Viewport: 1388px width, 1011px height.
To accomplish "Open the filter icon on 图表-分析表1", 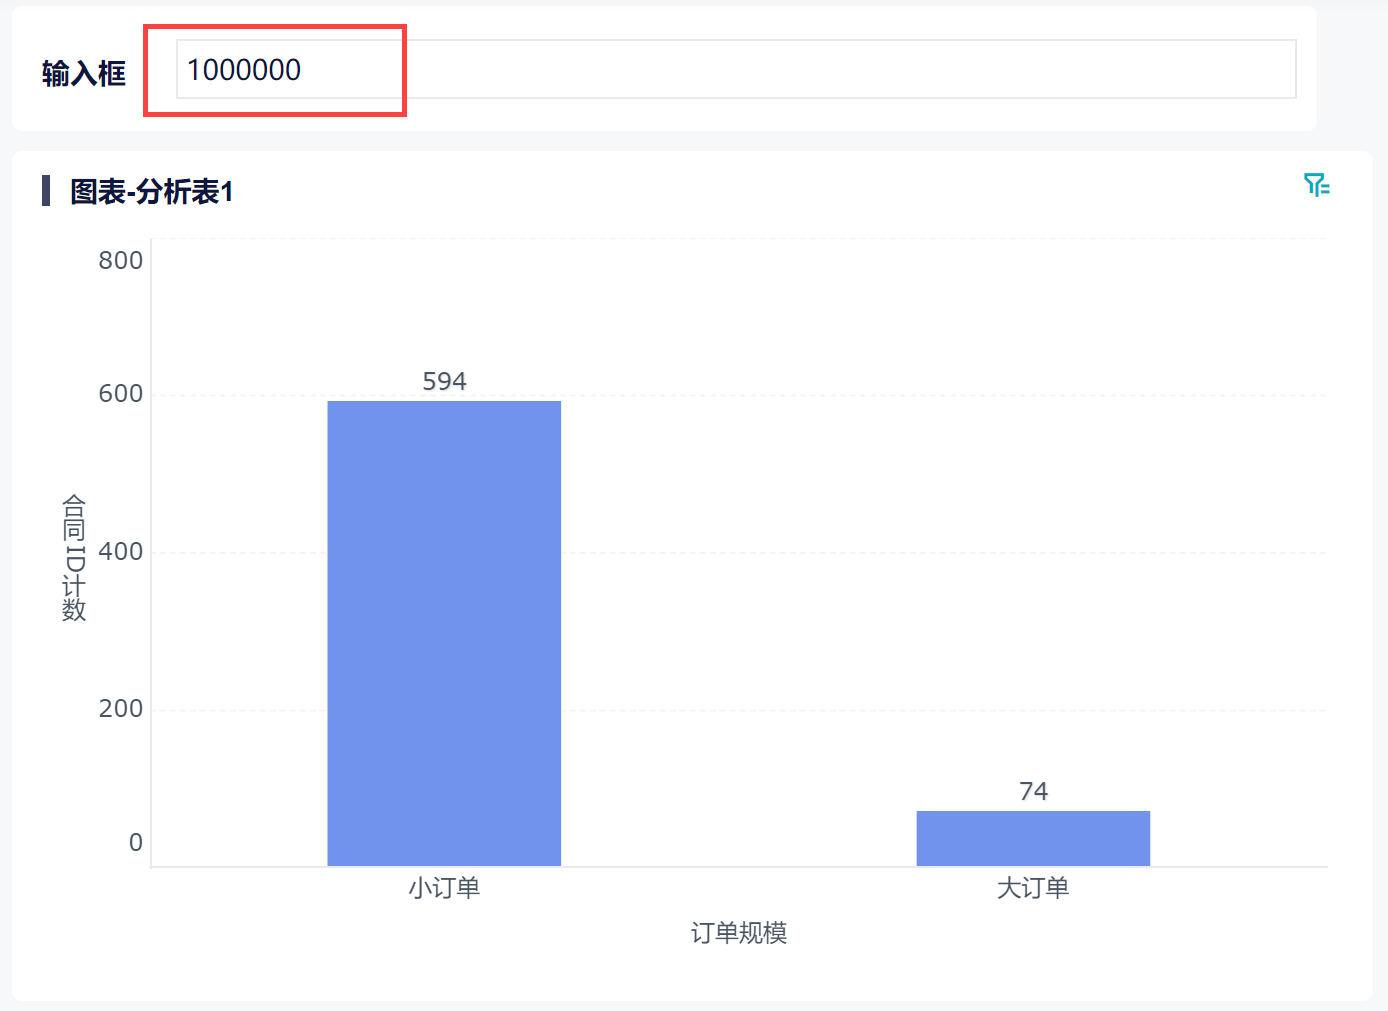I will pos(1316,185).
